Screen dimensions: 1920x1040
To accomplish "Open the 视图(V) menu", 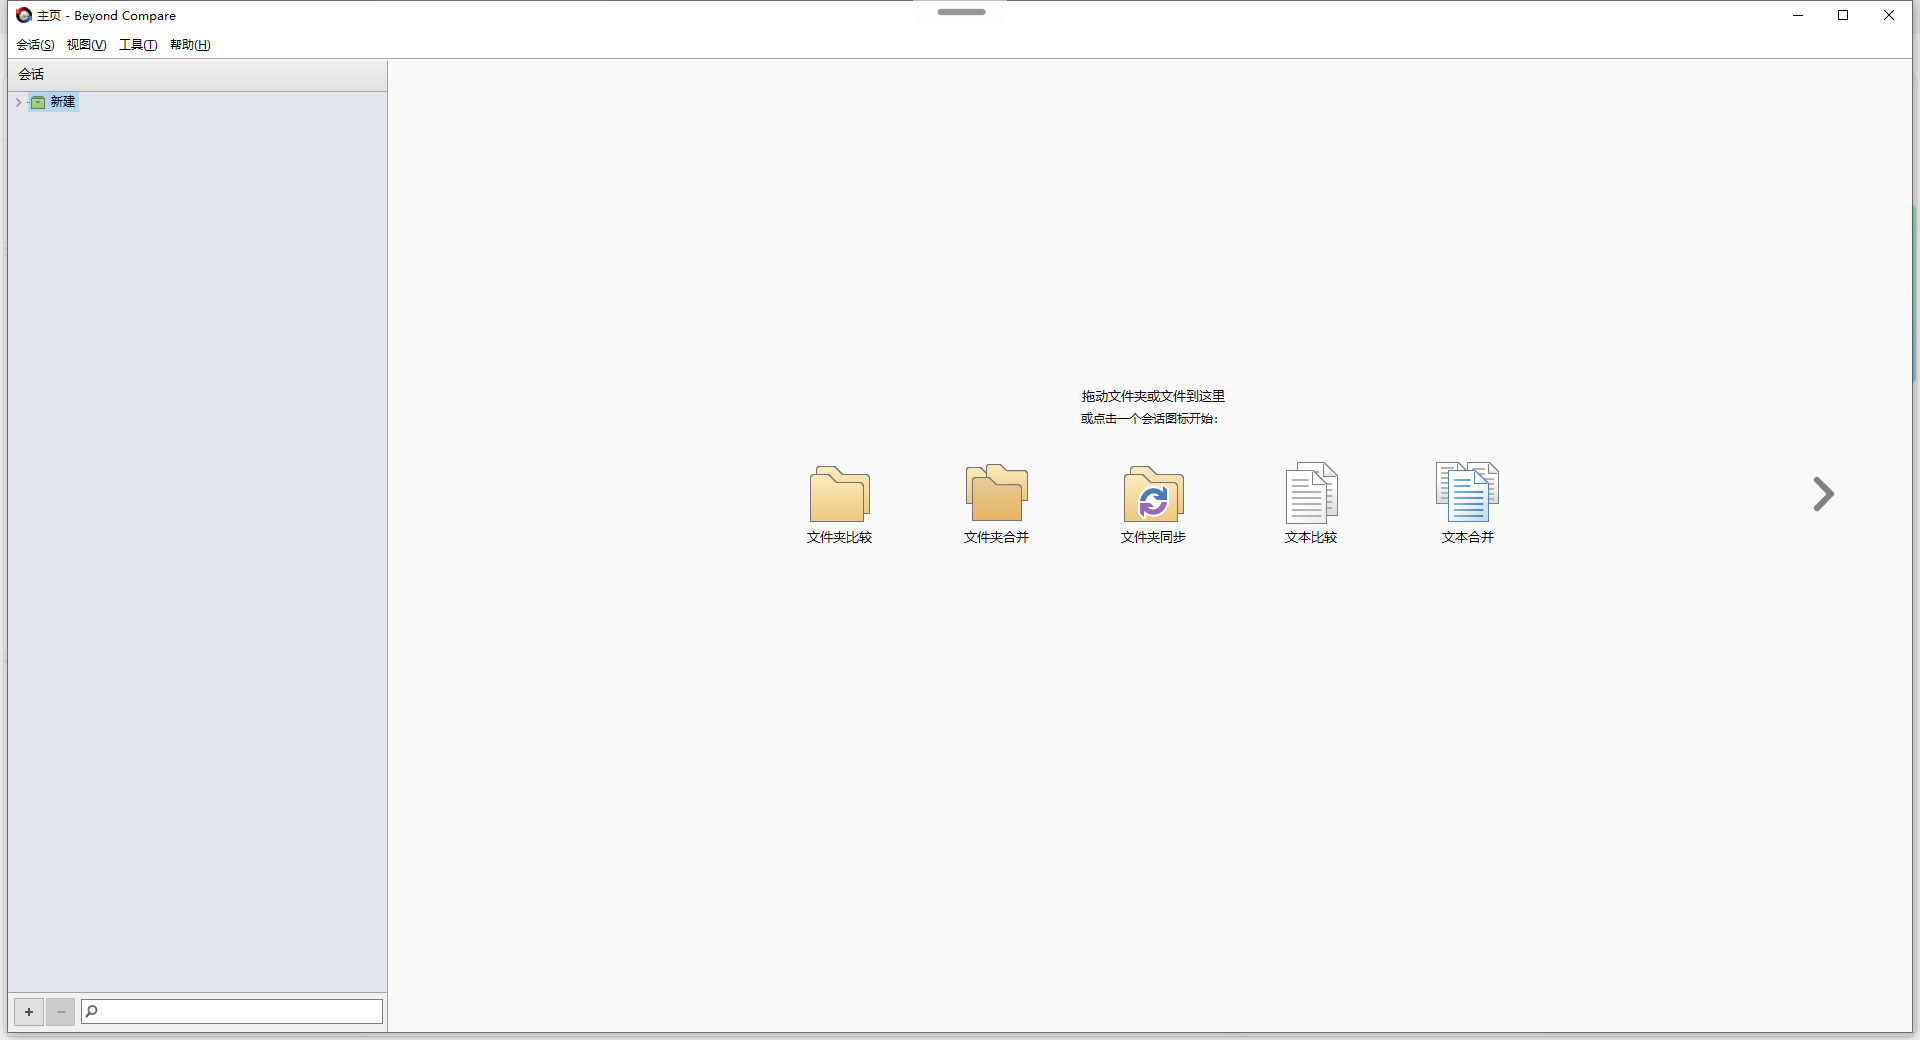I will (86, 45).
